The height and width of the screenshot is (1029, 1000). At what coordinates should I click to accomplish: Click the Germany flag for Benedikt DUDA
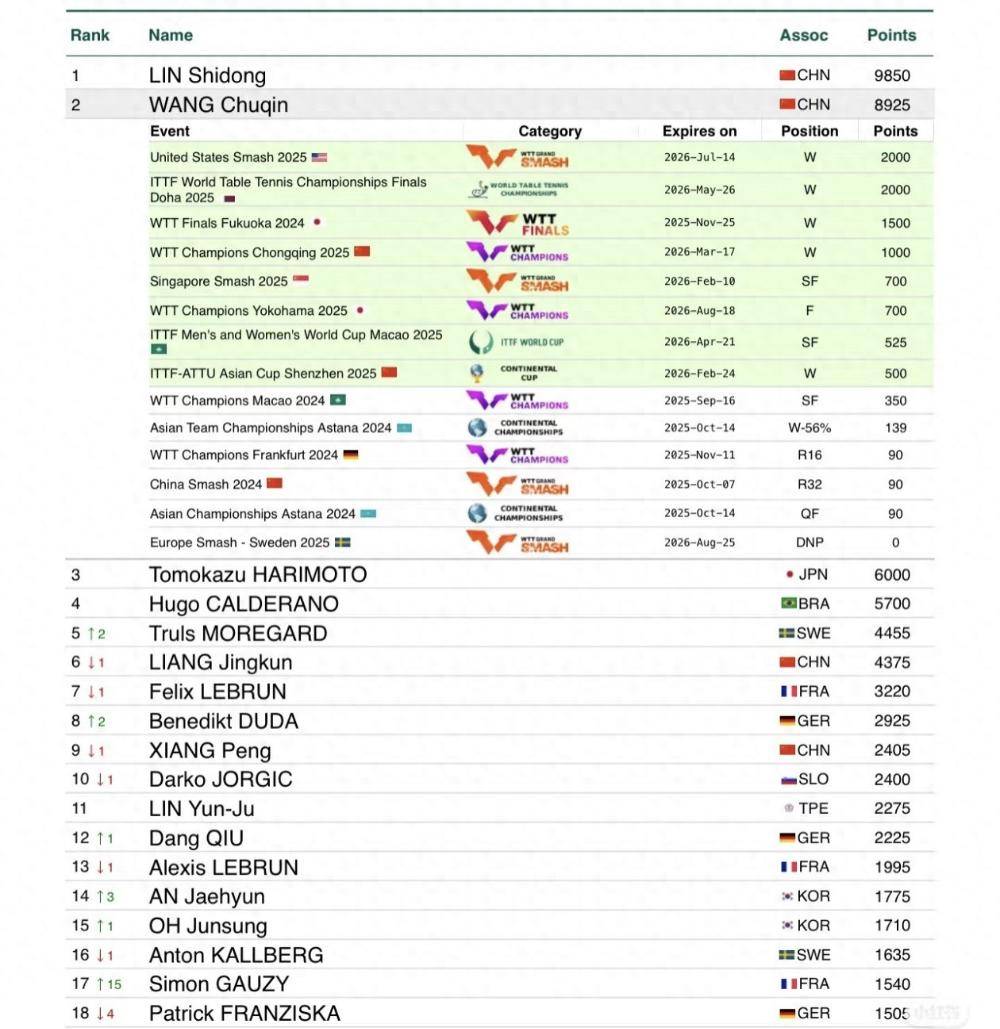pyautogui.click(x=787, y=721)
